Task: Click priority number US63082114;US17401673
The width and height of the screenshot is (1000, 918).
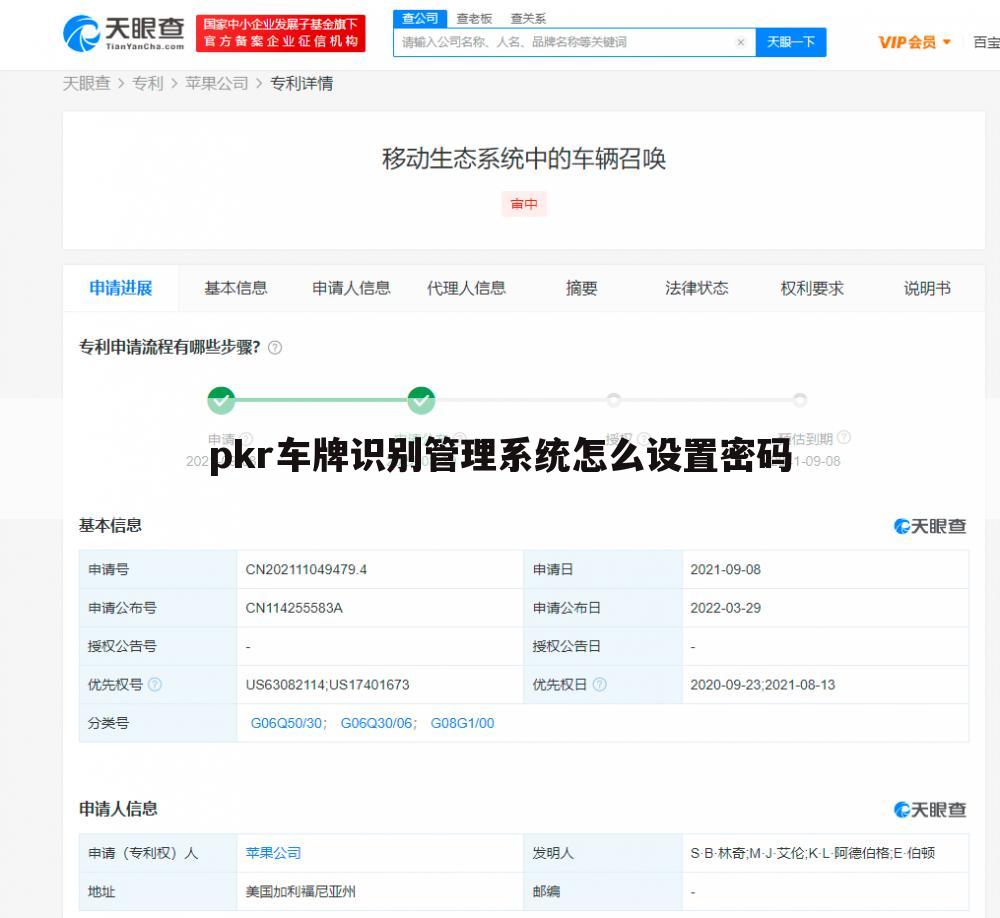Action: (x=327, y=685)
